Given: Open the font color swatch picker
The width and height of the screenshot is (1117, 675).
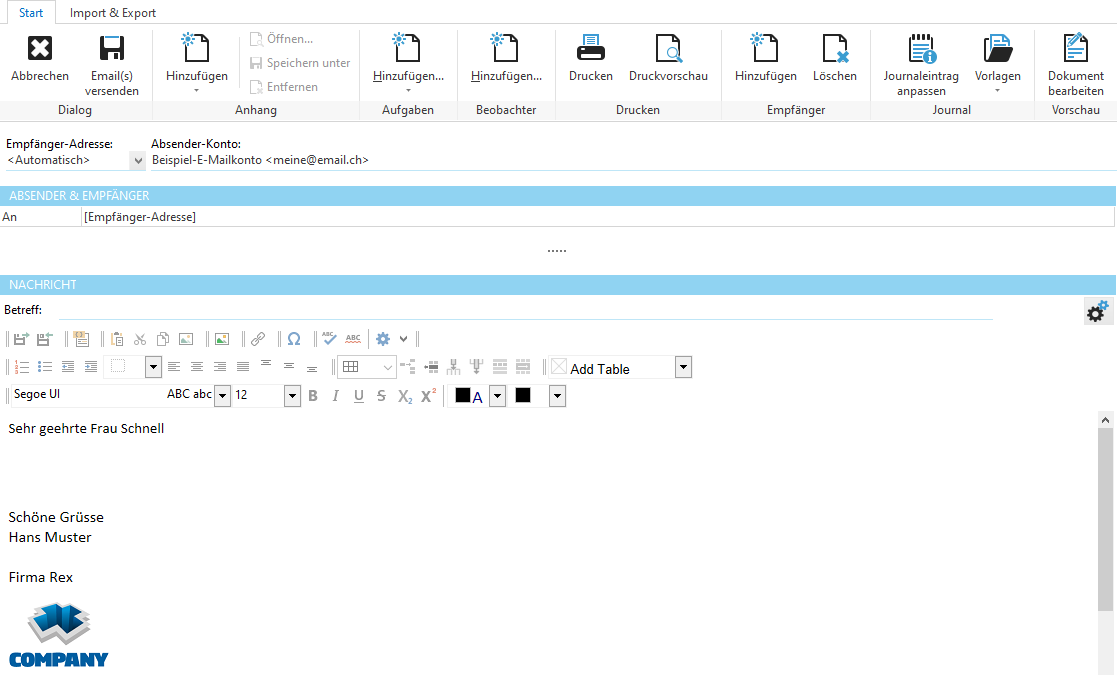Looking at the screenshot, I should [497, 395].
